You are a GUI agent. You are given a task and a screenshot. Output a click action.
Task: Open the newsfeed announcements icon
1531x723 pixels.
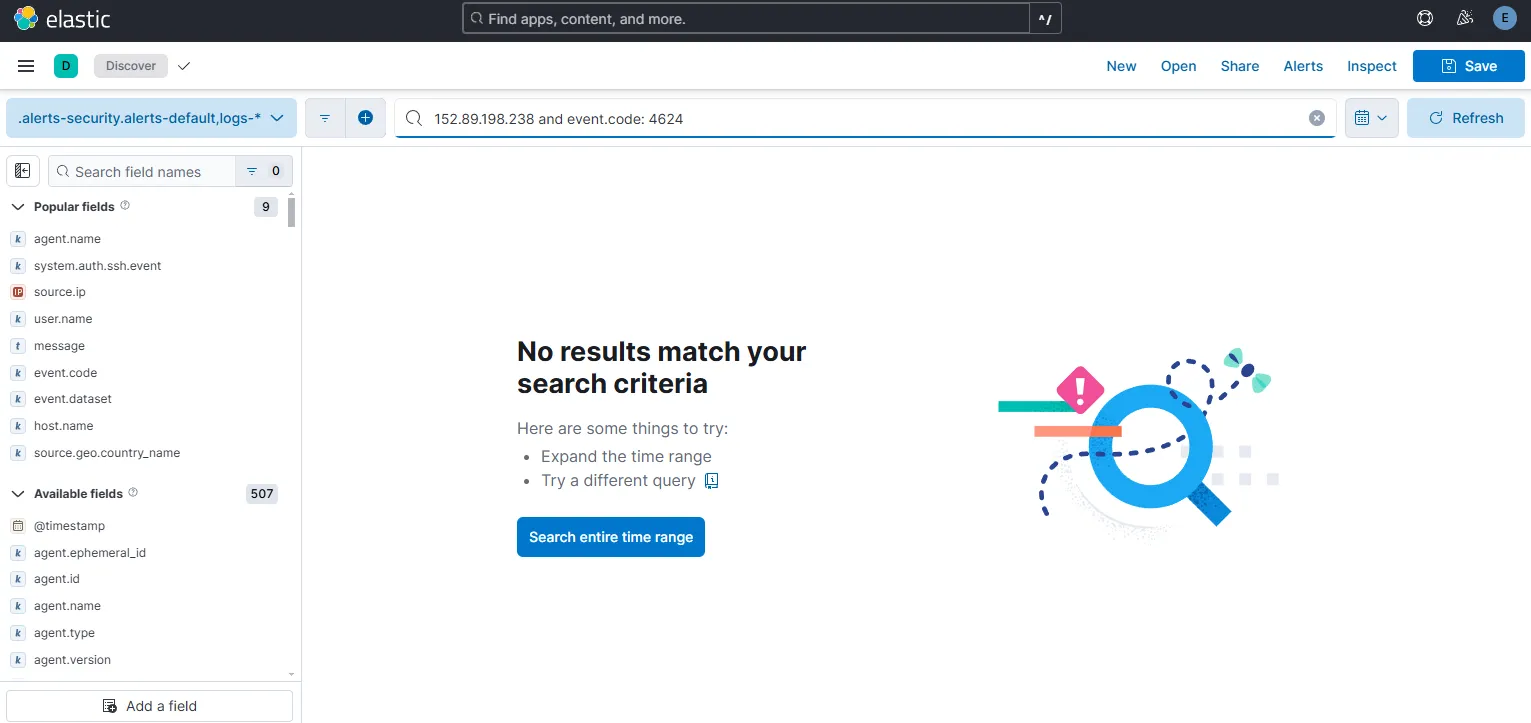tap(1464, 17)
